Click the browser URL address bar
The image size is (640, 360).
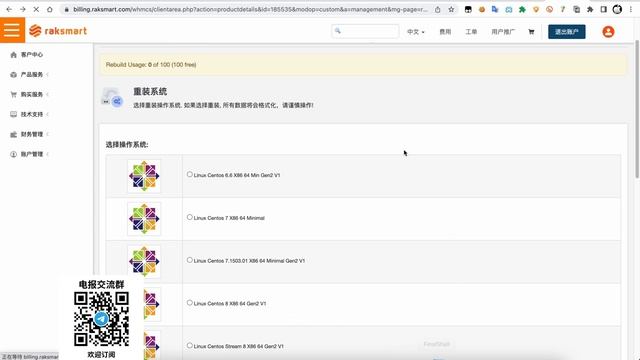(250, 9)
